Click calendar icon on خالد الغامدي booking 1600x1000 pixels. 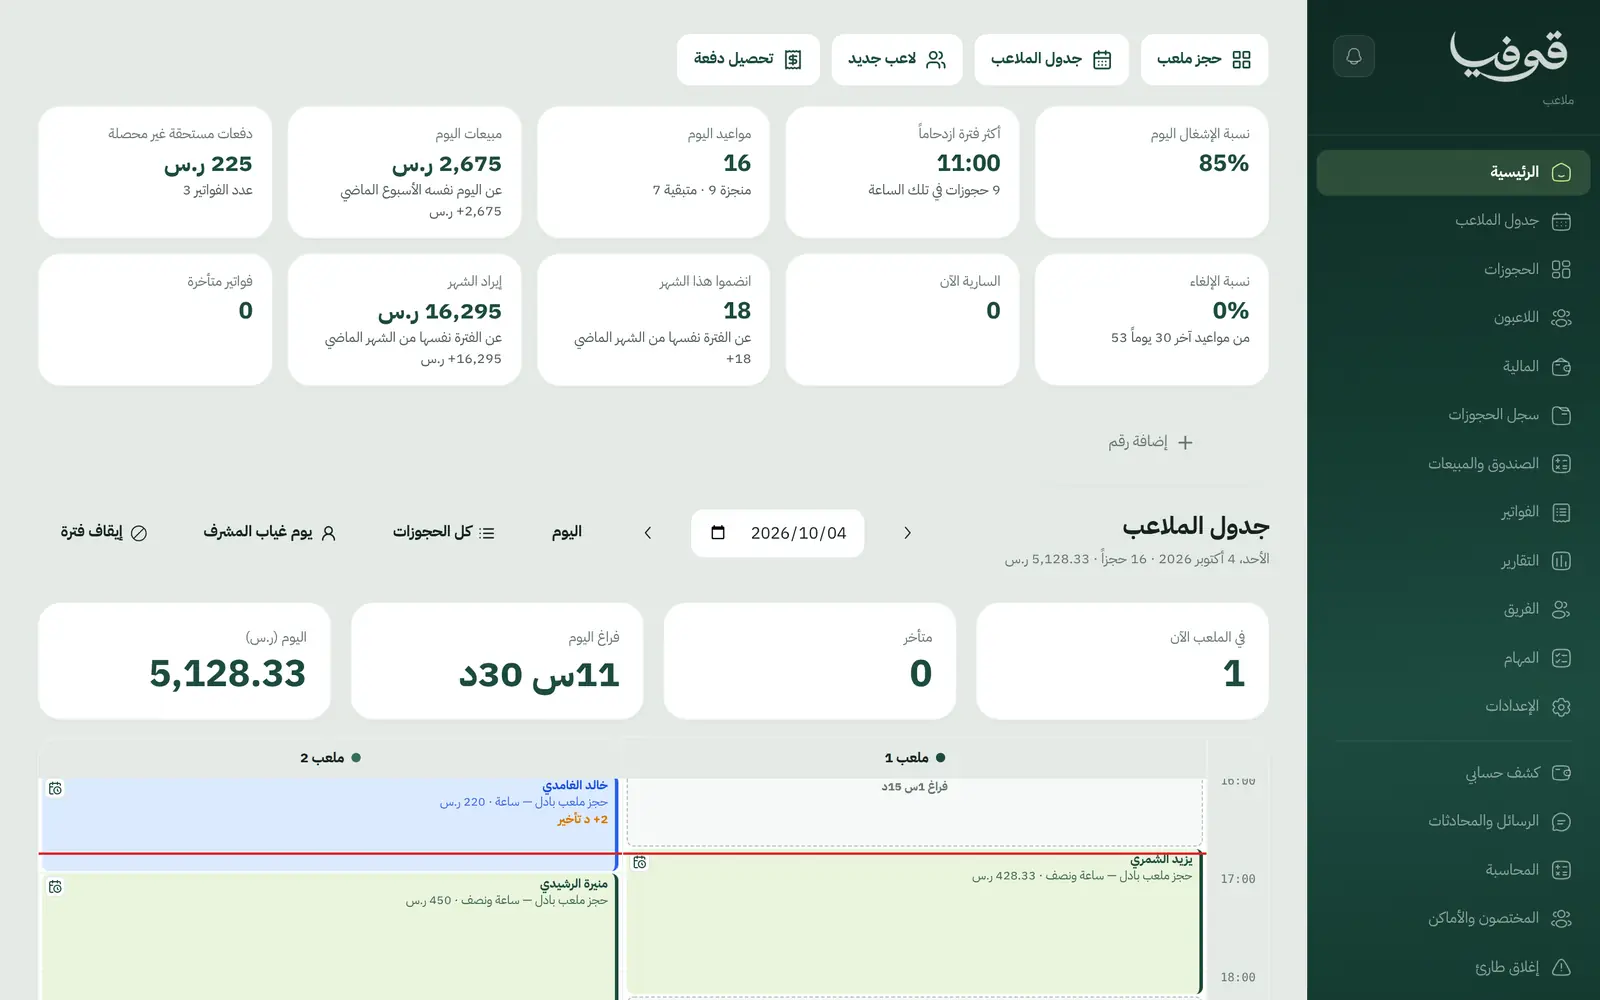pos(56,789)
